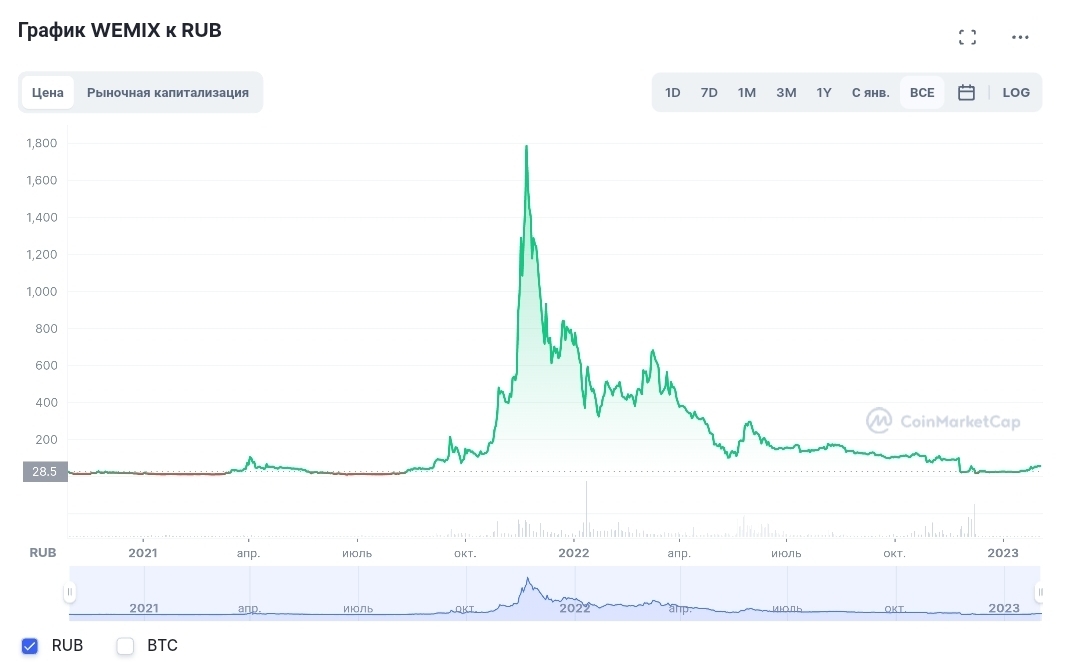Switch to the Цена tab
The image size is (1080, 662).
(48, 92)
